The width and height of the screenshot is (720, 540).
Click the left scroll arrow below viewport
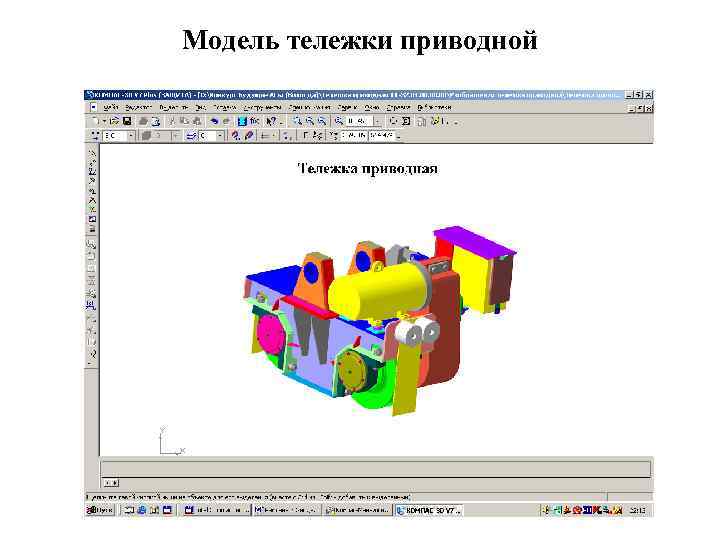[107, 483]
